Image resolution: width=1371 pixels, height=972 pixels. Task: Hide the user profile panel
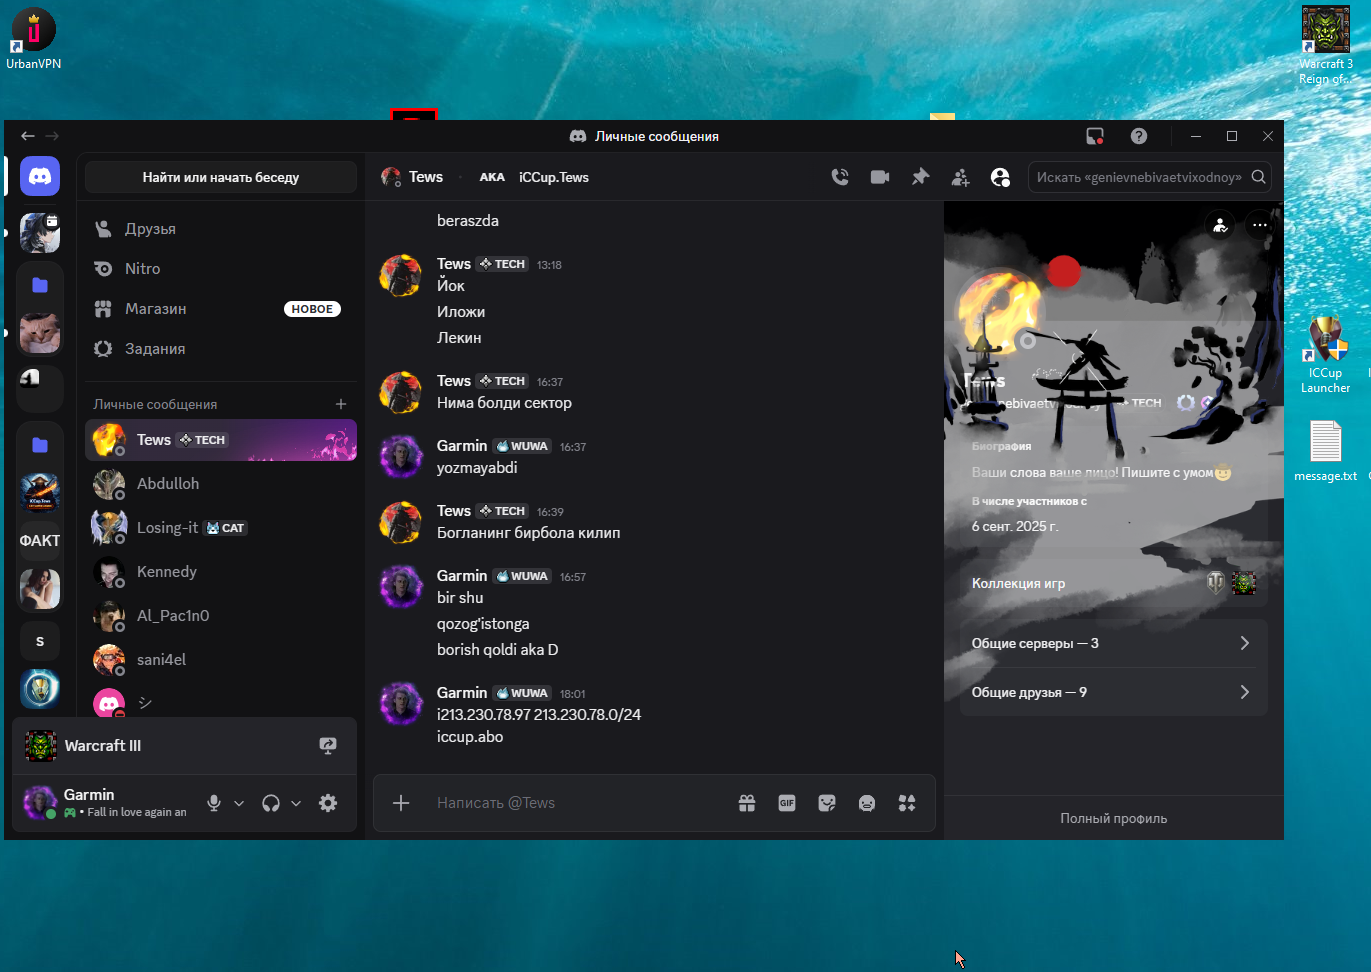click(x=1000, y=177)
